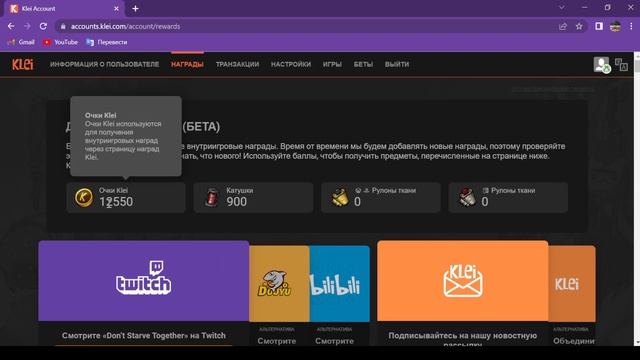Screen dimensions: 640x360
Task: Toggle the browser side panel icon
Action: 599,26
